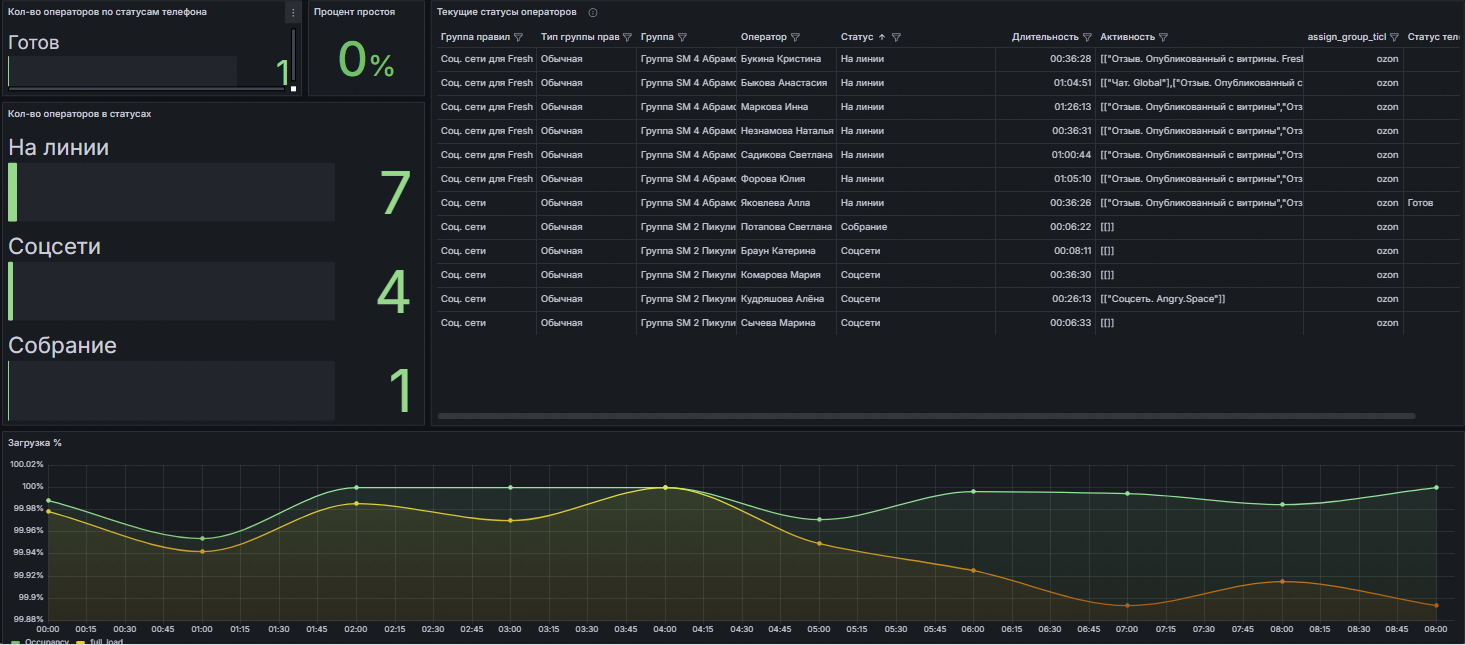
Task: Click info icon beside Текущие статусы операторов
Action: (x=593, y=13)
